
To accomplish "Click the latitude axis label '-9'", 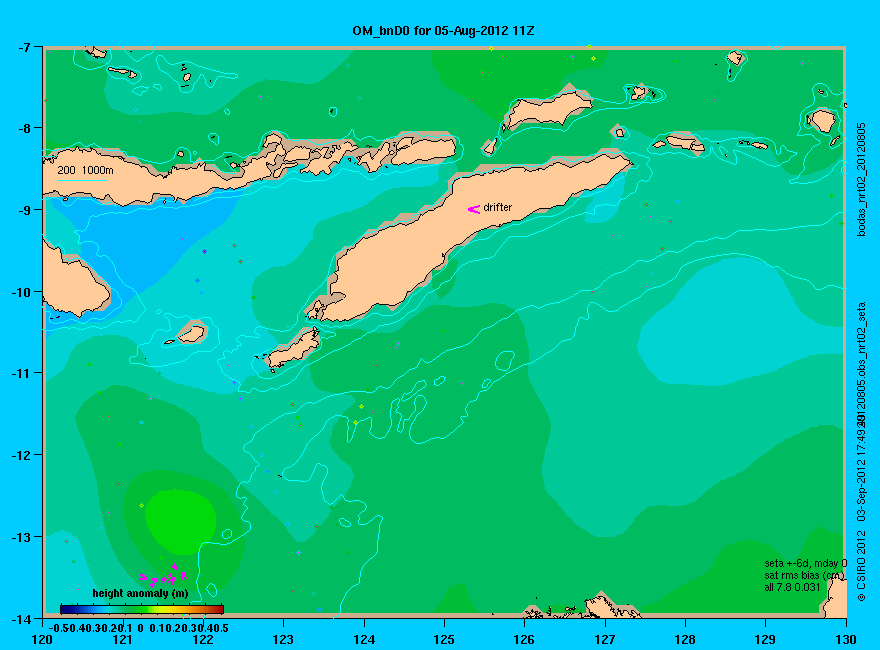I will (24, 210).
